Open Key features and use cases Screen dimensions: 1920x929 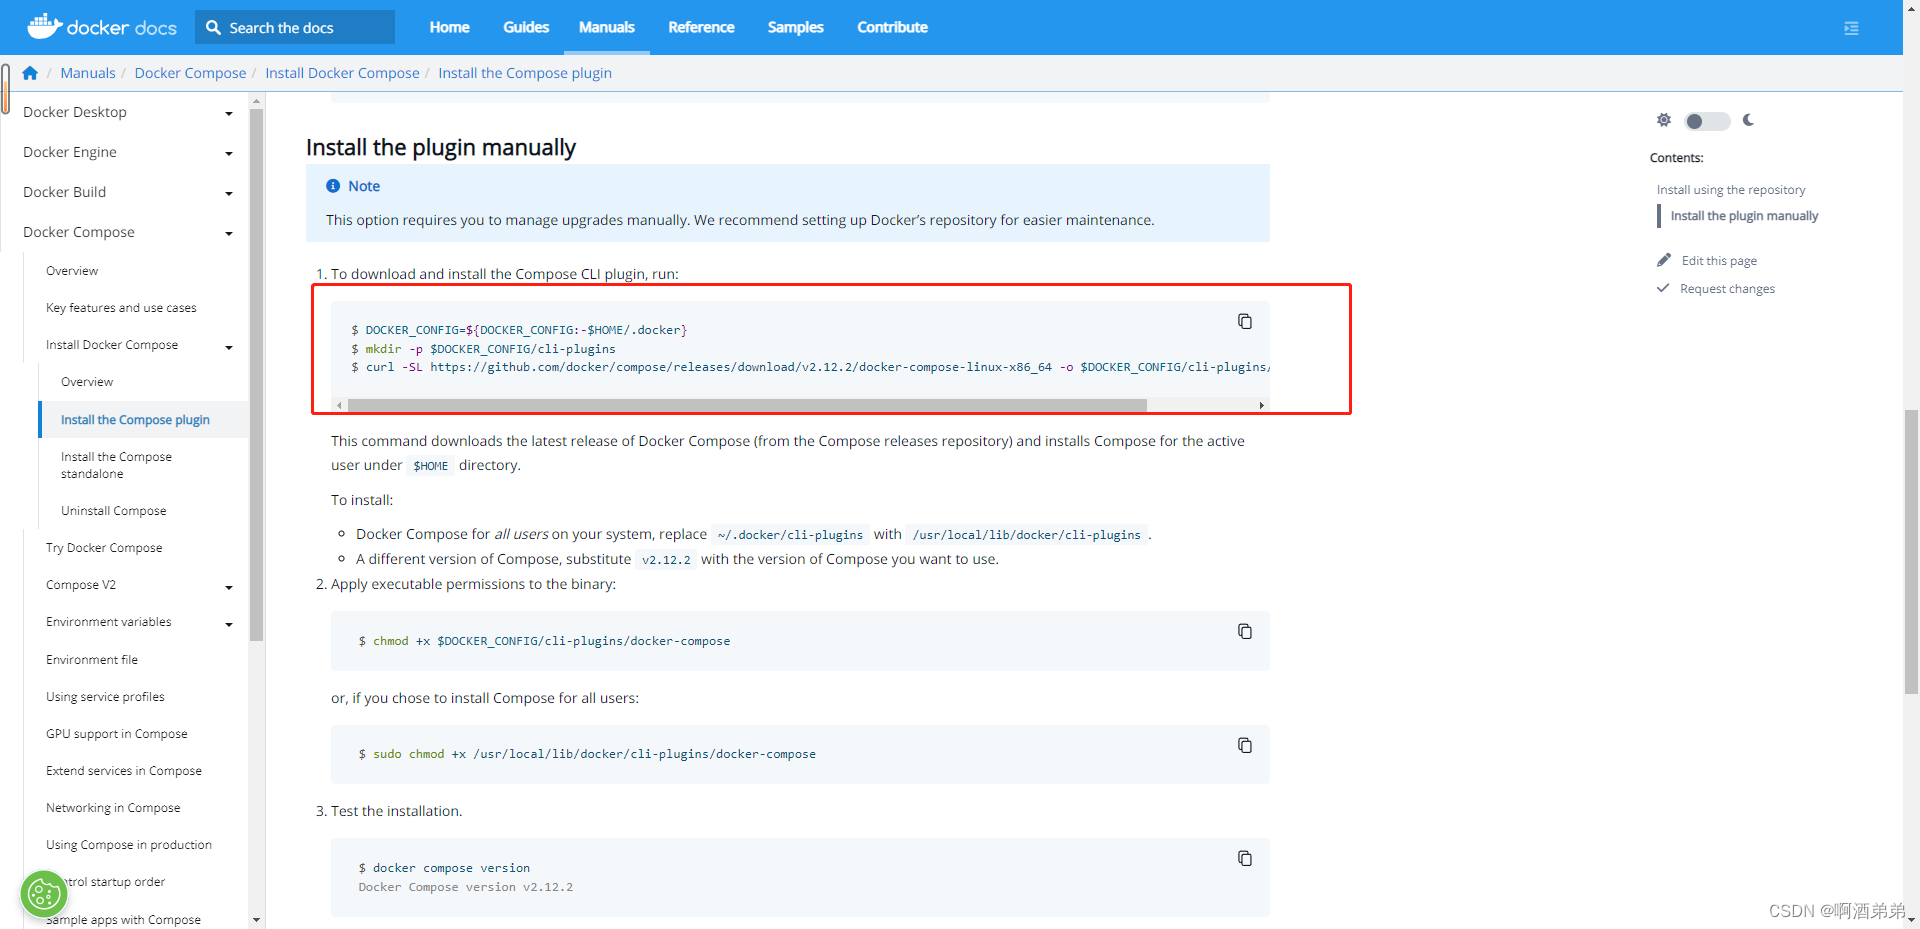click(121, 308)
